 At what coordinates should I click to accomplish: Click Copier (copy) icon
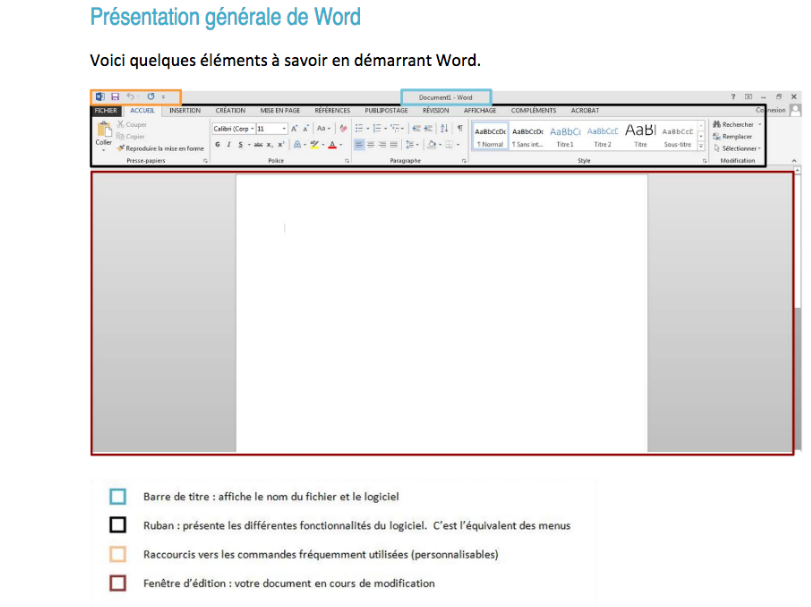121,136
